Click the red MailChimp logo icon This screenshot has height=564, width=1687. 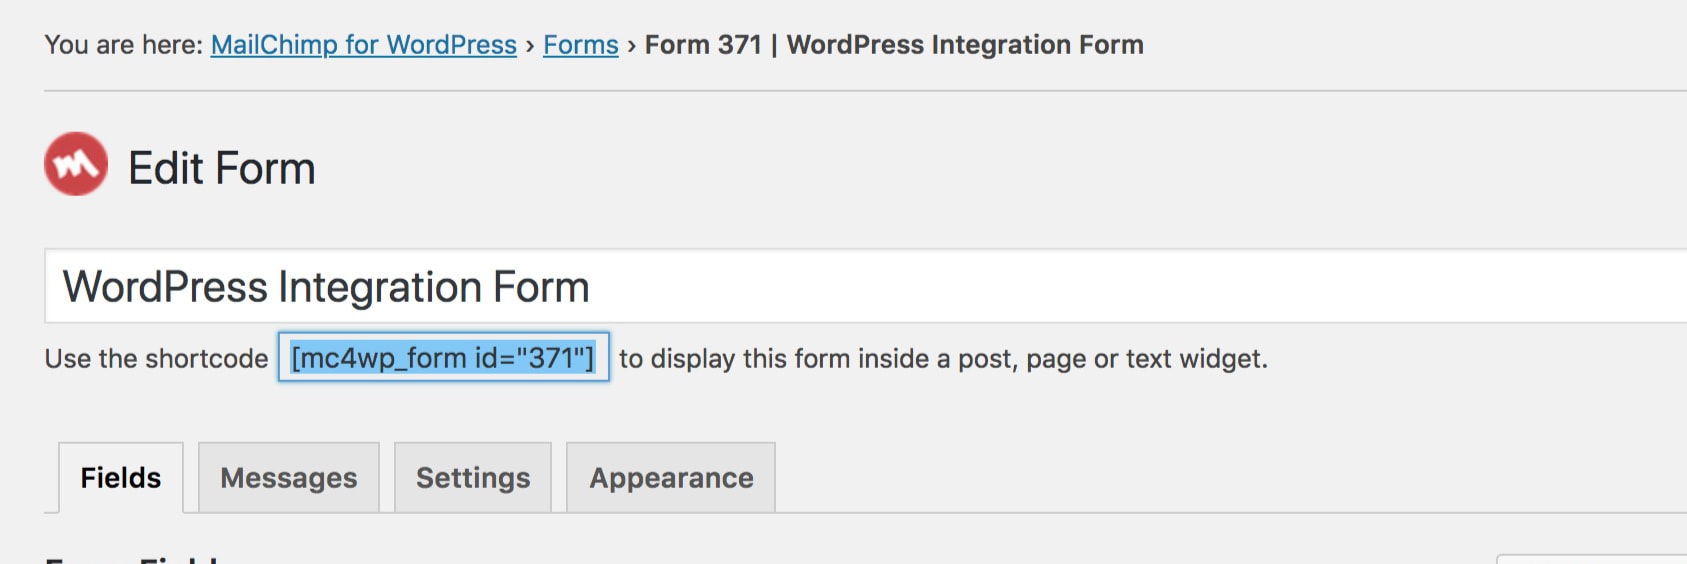coord(76,164)
